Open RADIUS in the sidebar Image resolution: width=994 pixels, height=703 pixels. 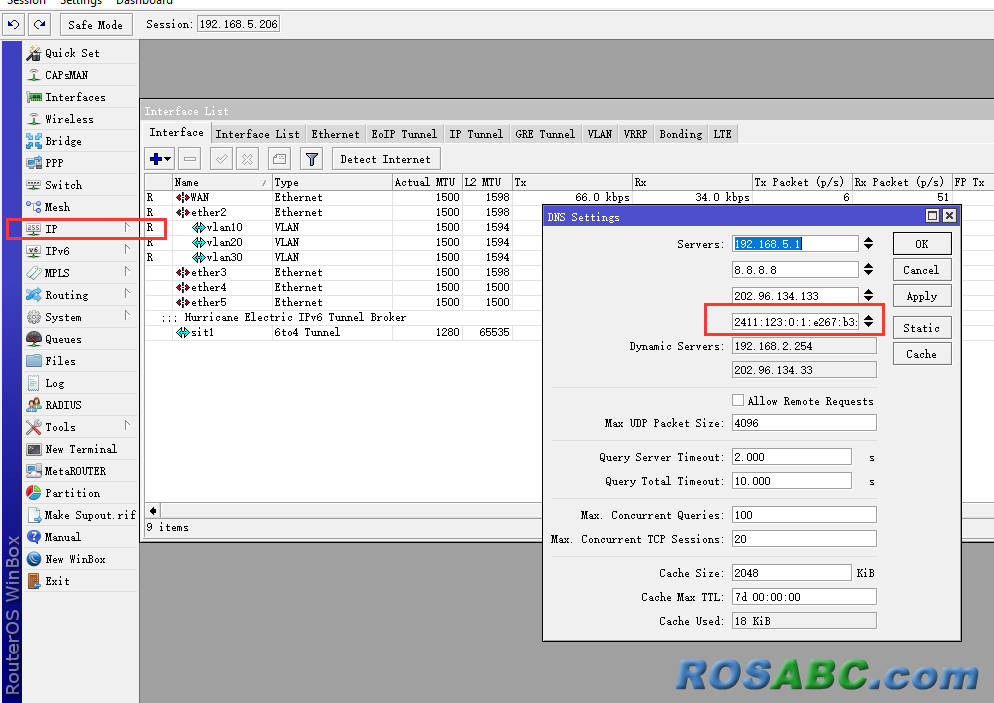(81, 405)
